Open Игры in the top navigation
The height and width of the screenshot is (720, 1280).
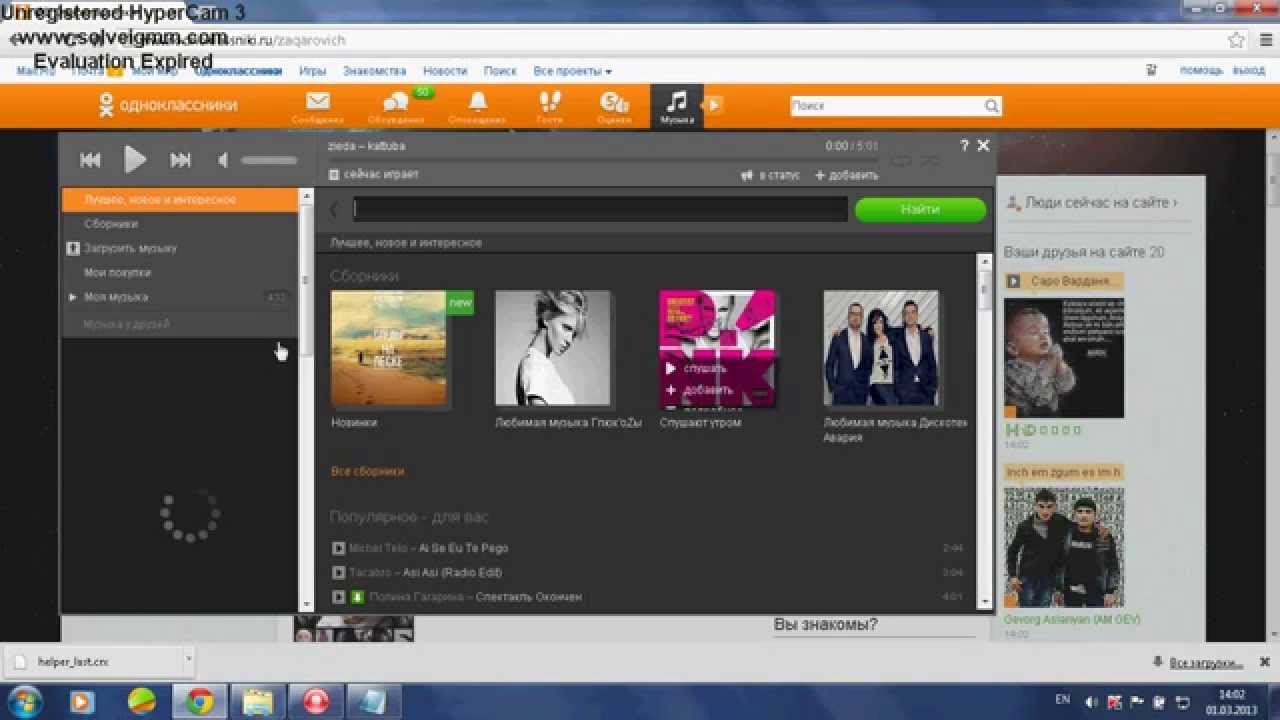[313, 71]
